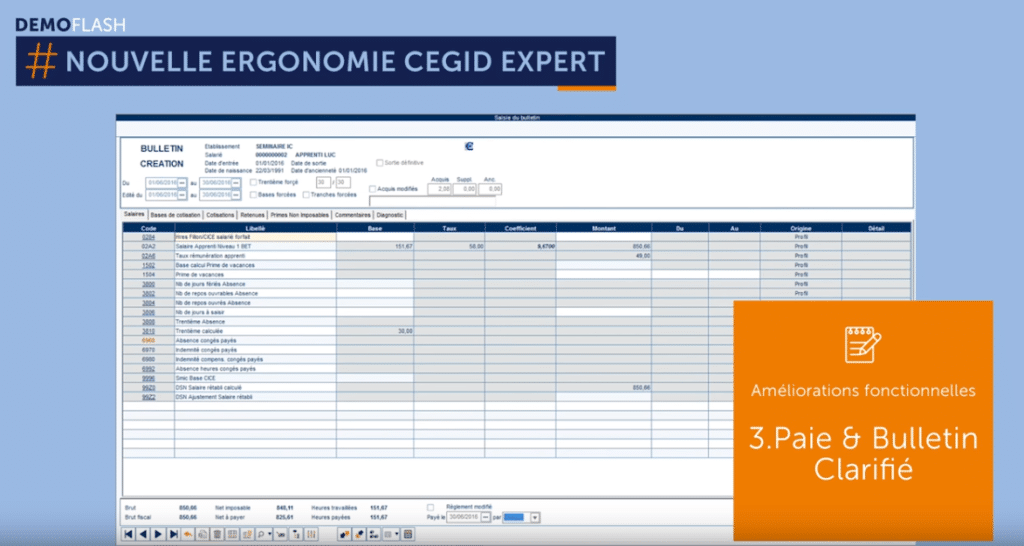Open the 'Edité du' date picker button
Screen dimensions: 1024x546
pyautogui.click(x=182, y=195)
